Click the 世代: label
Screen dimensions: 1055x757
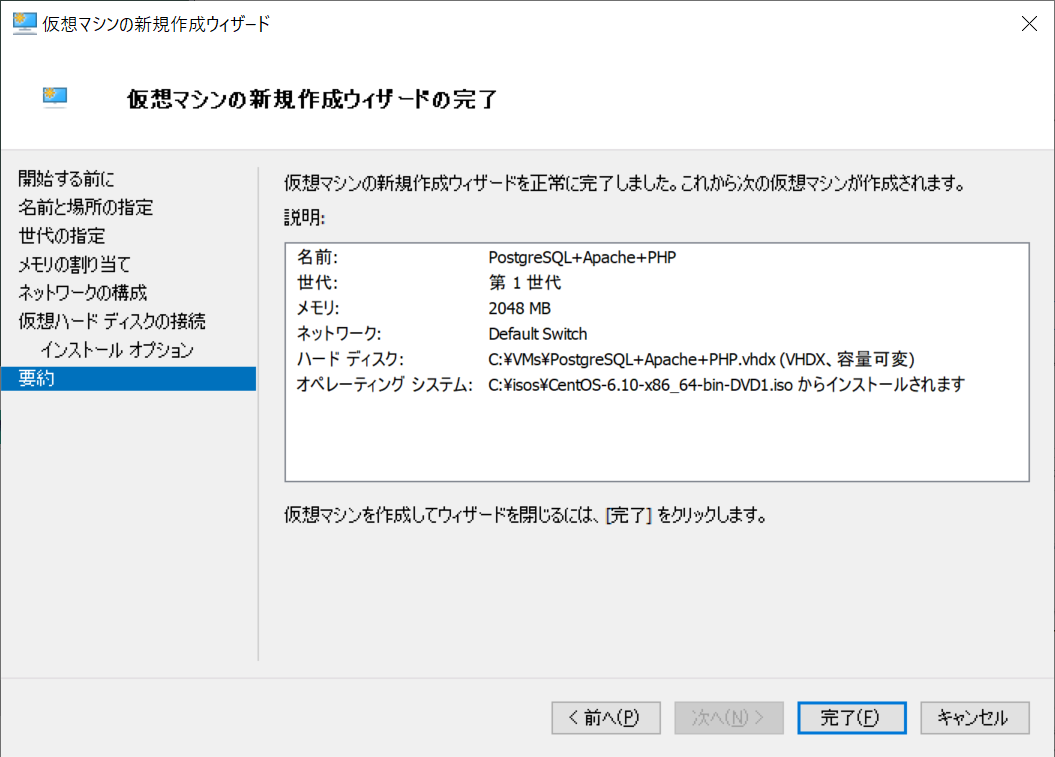tap(318, 283)
